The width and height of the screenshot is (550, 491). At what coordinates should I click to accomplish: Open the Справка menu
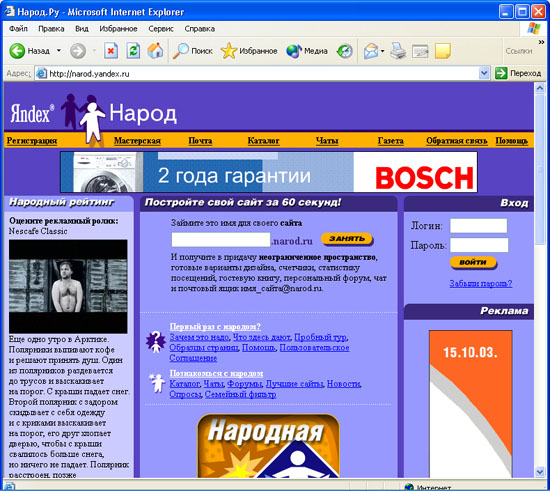[200, 29]
